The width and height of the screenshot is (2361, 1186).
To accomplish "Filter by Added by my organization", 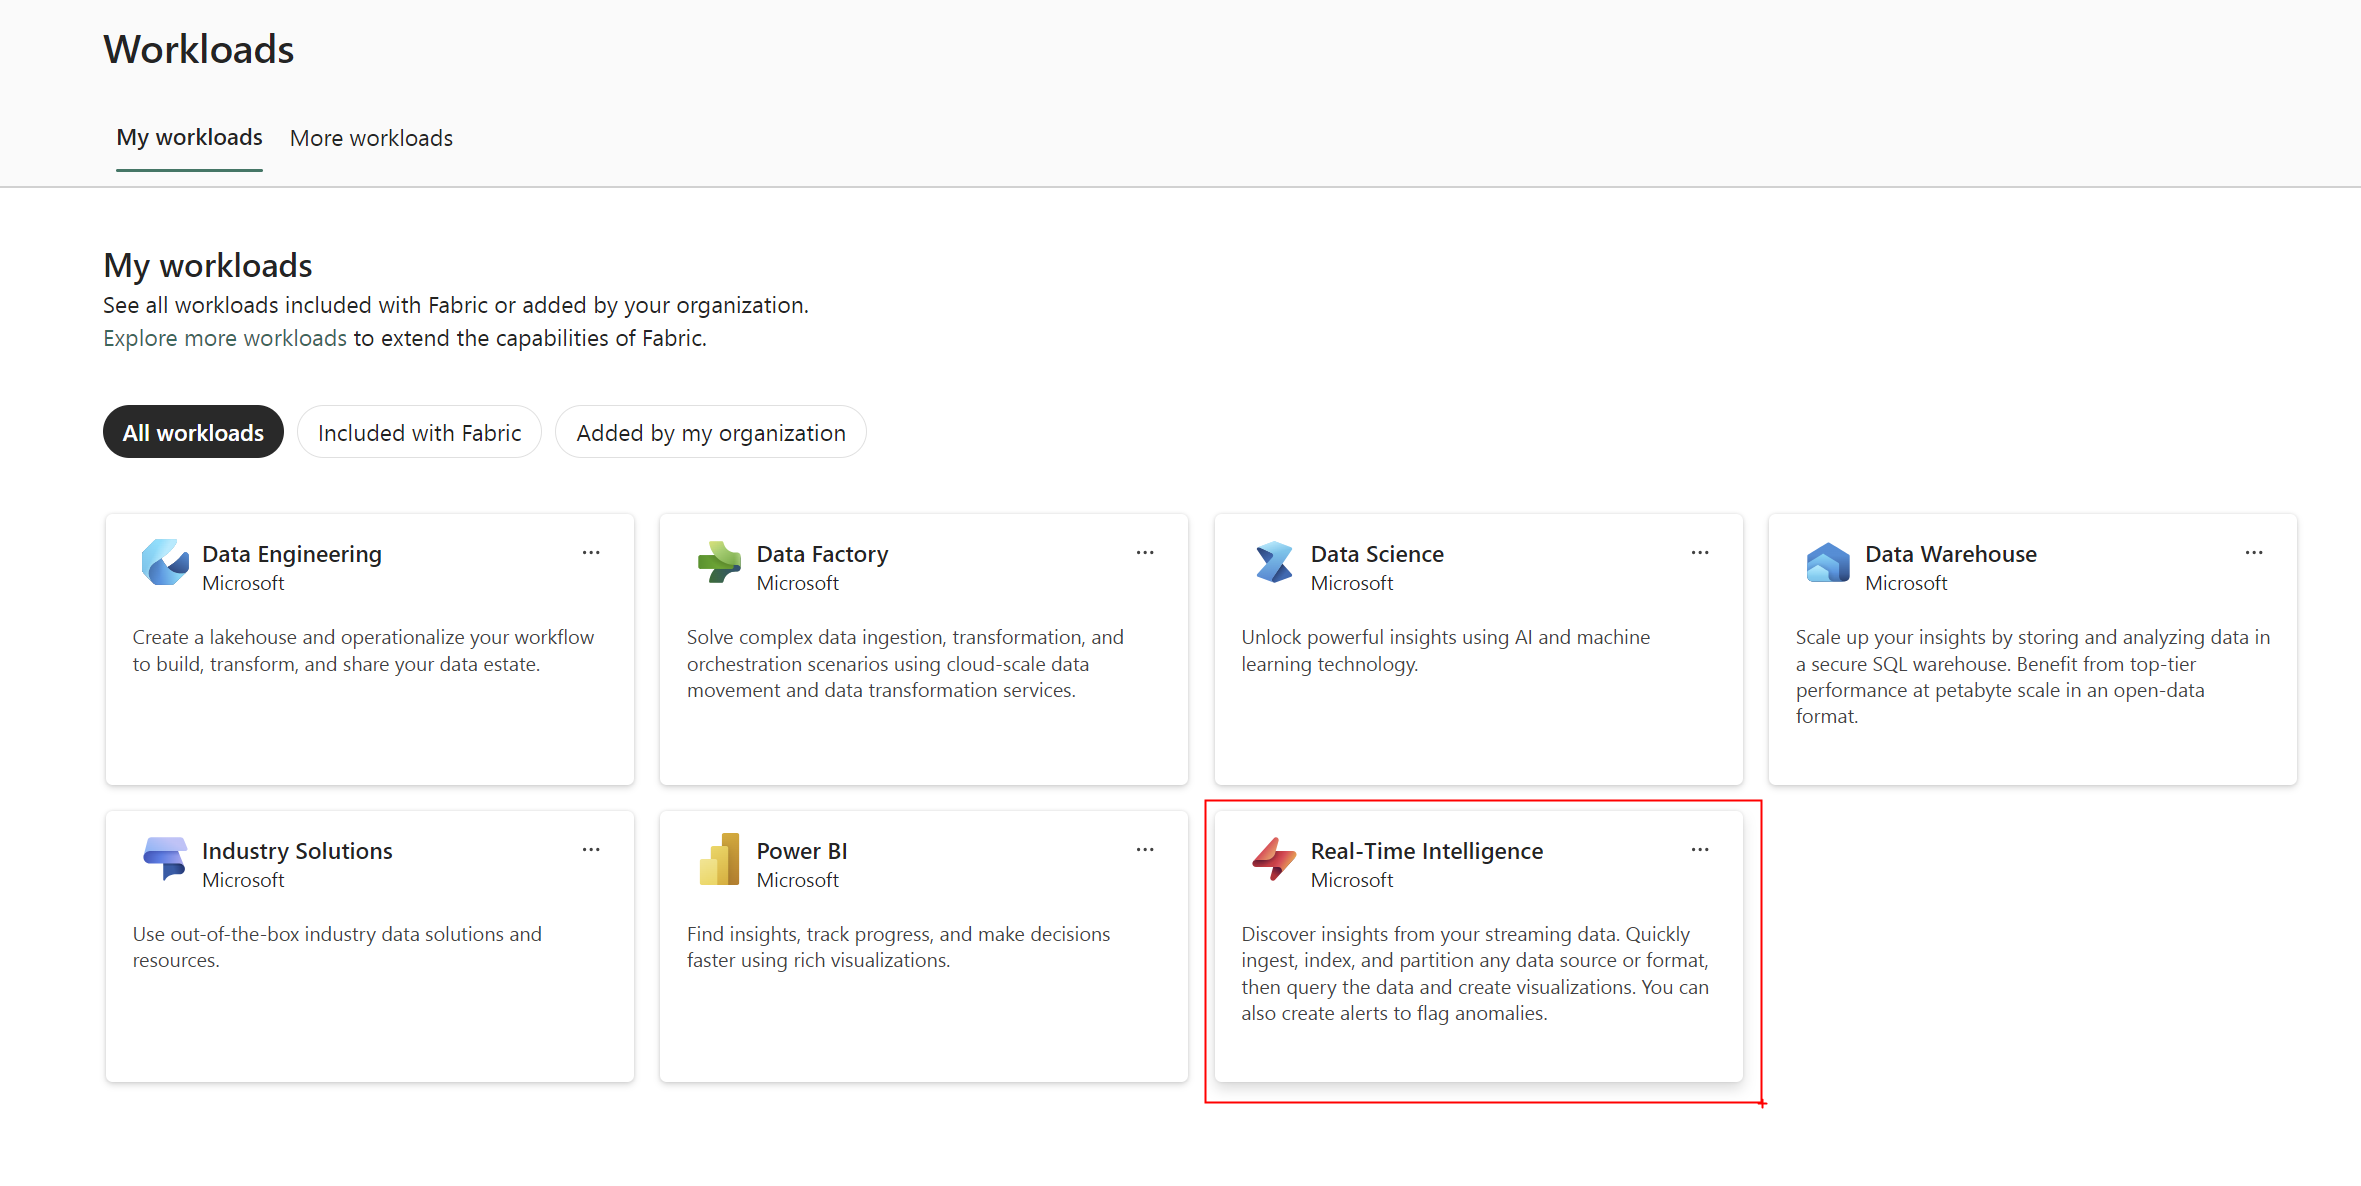I will click(x=710, y=433).
